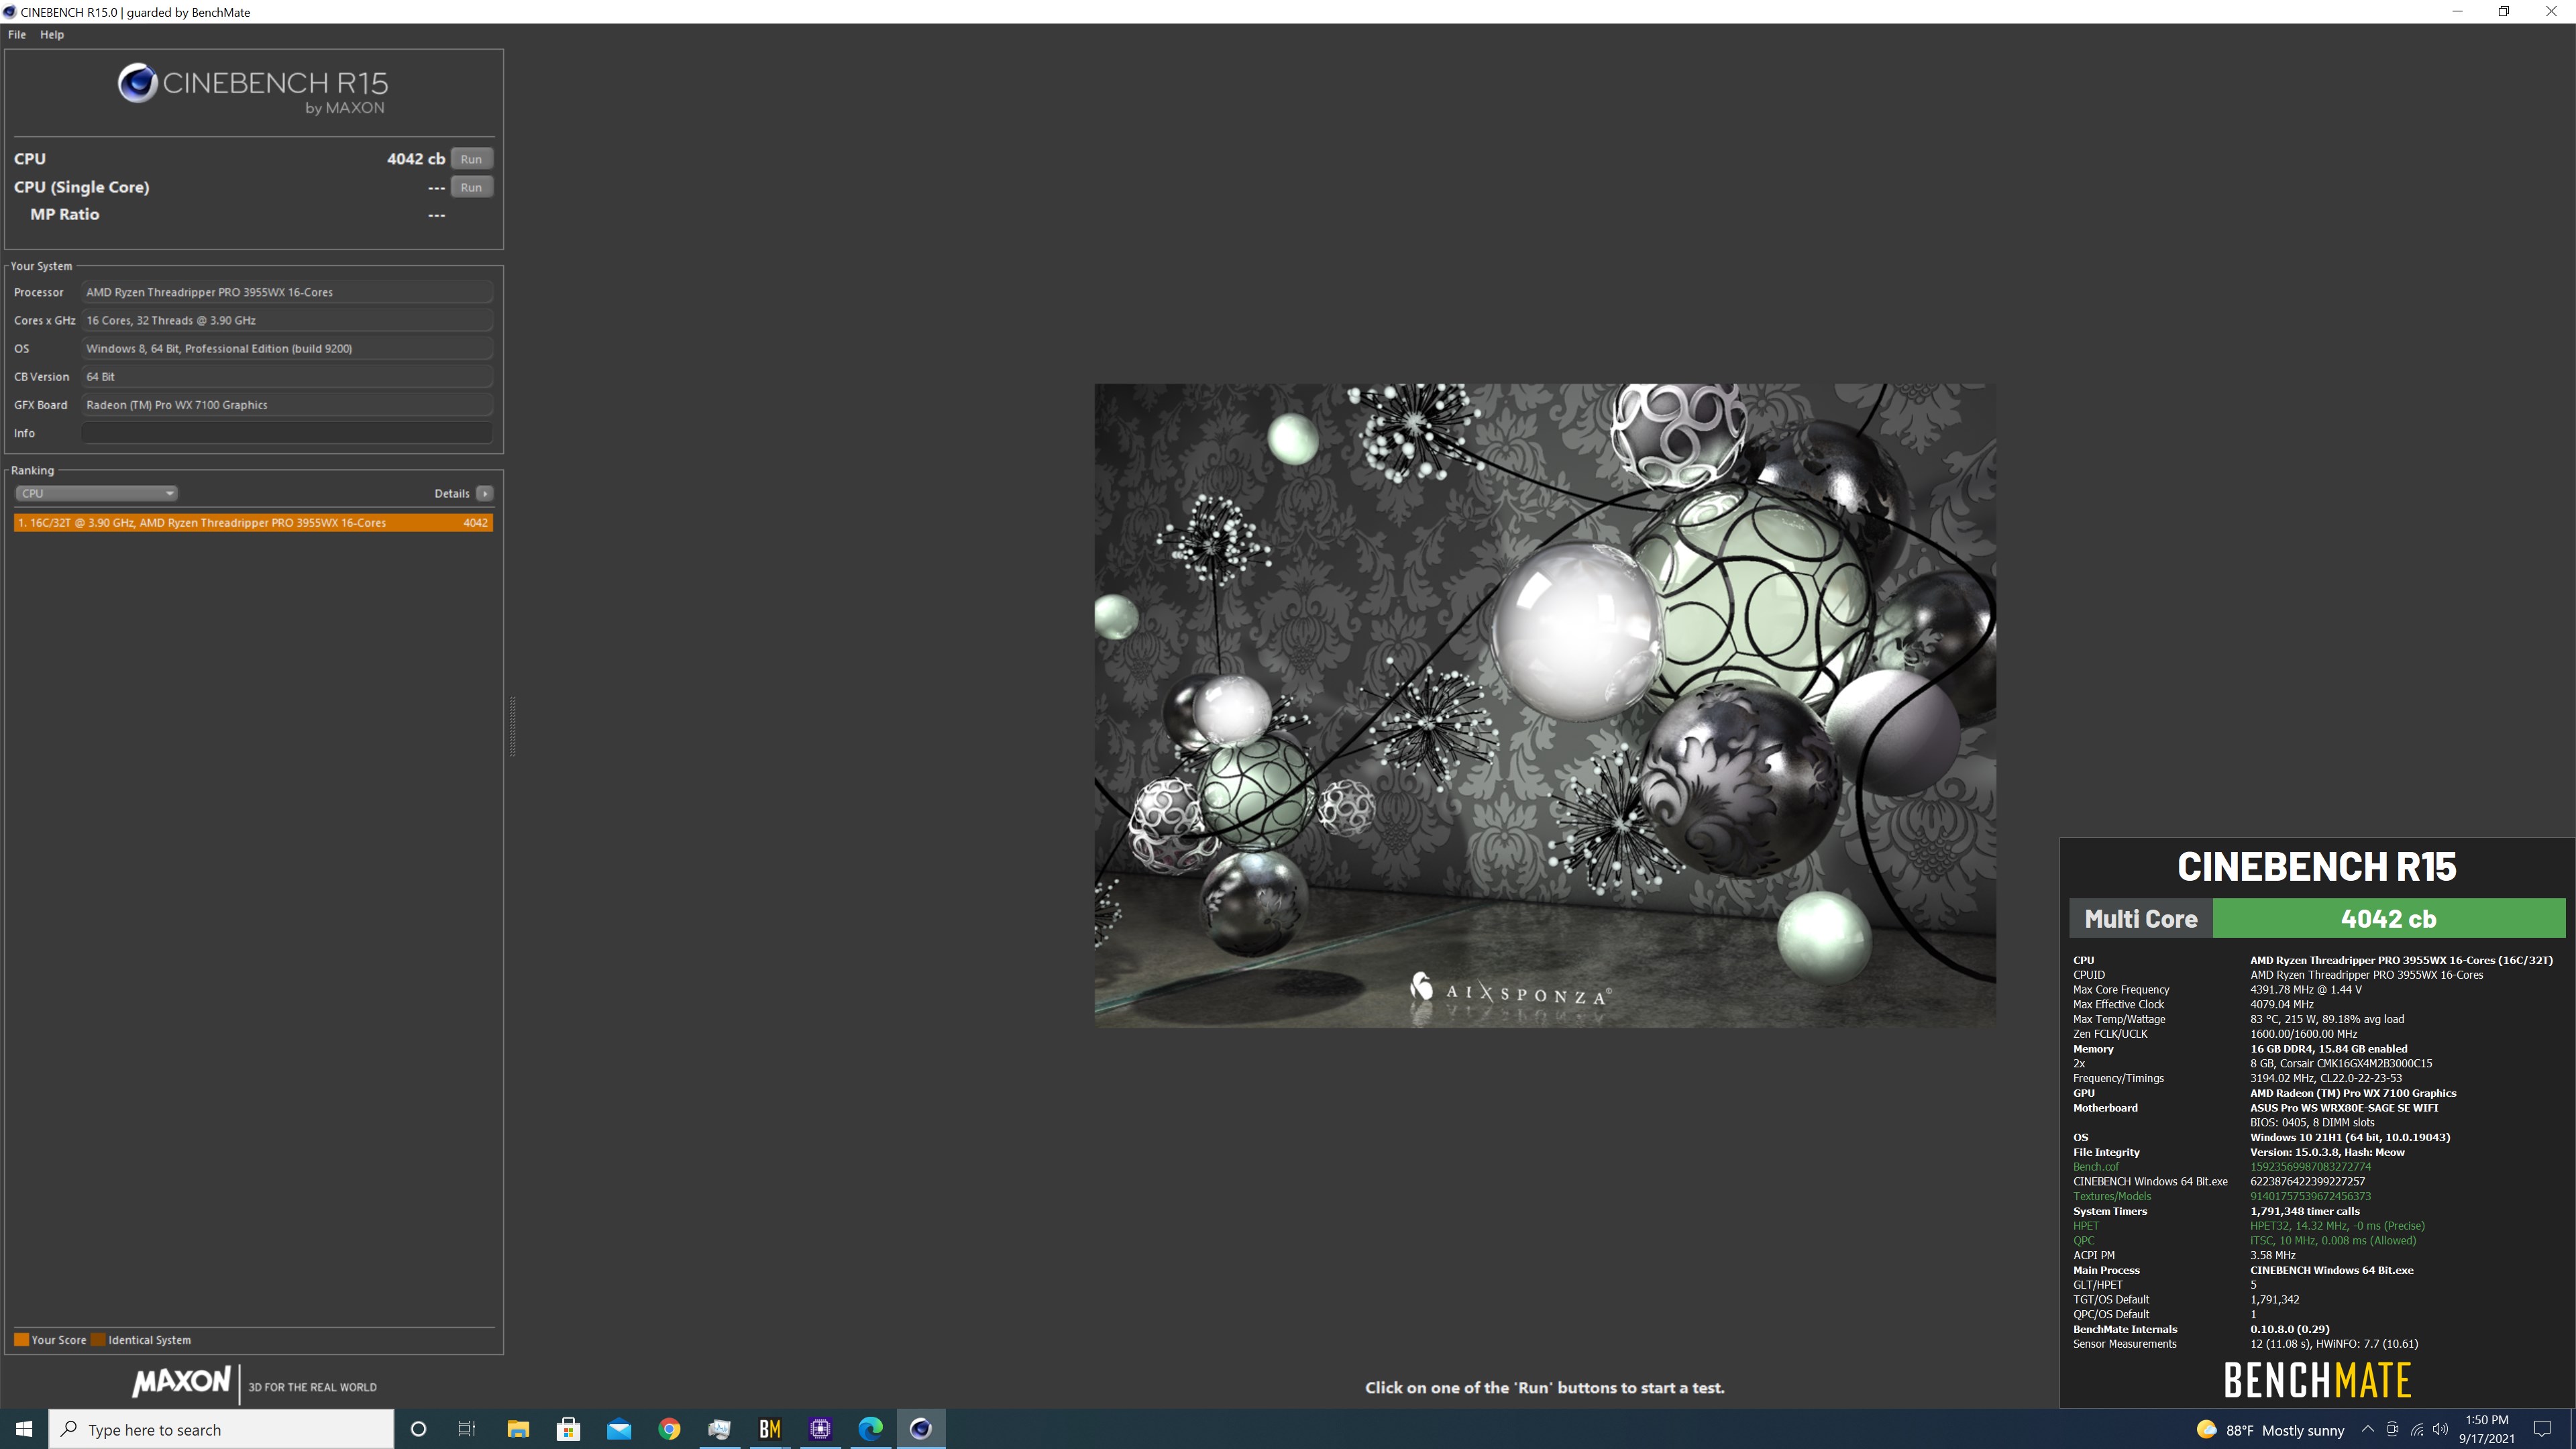Run the CPU (Single Core) test

pyautogui.click(x=471, y=187)
